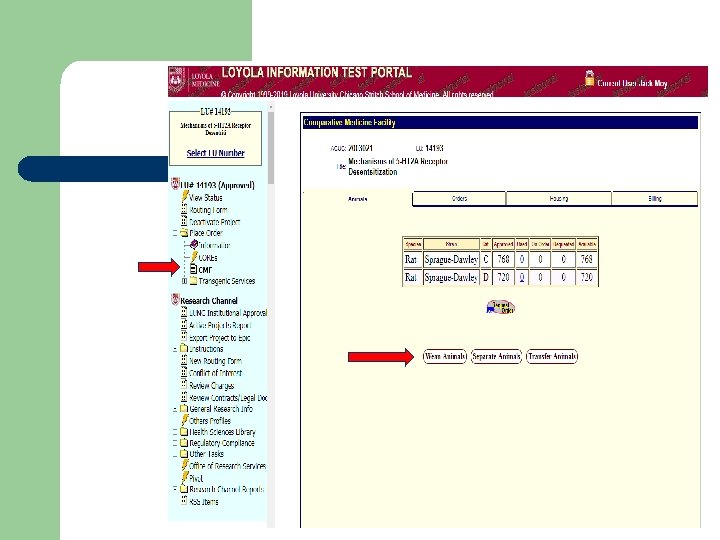The image size is (720, 540).
Task: Click the lightning icon beside Office of Research Services
Action: coord(185,465)
